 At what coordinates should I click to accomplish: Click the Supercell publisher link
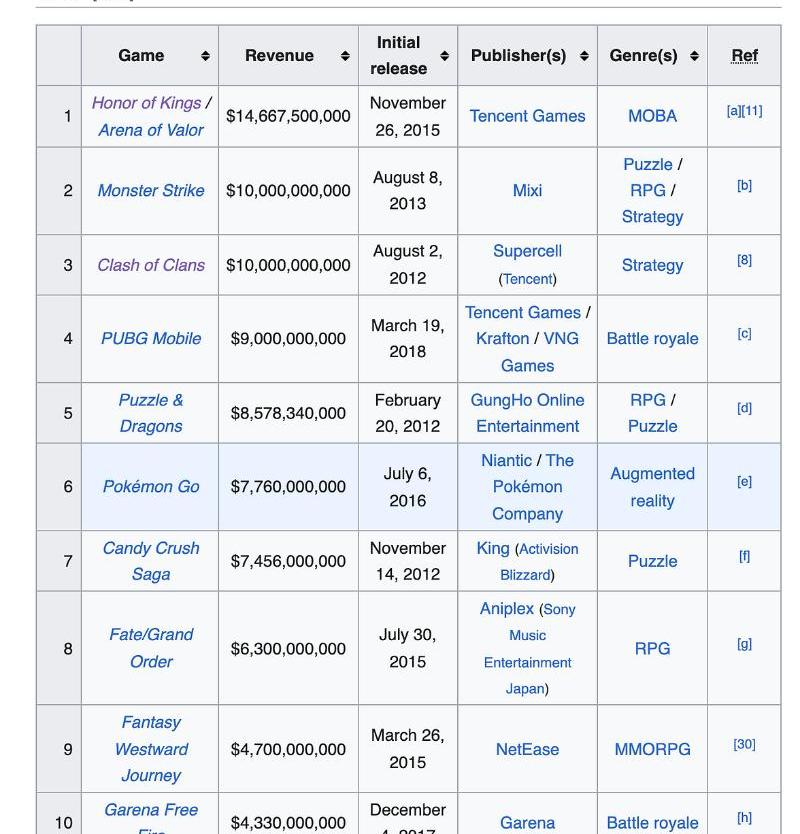[527, 251]
